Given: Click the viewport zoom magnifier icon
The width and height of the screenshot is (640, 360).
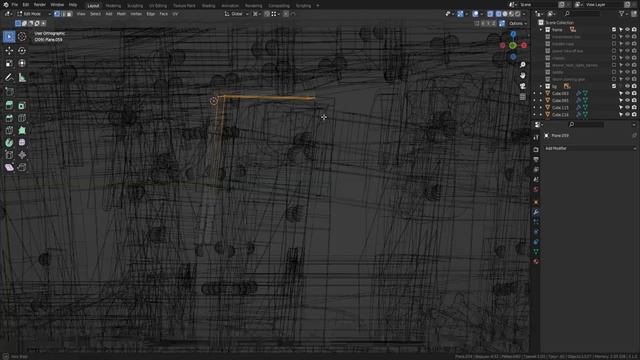Looking at the screenshot, I should pyautogui.click(x=522, y=65).
